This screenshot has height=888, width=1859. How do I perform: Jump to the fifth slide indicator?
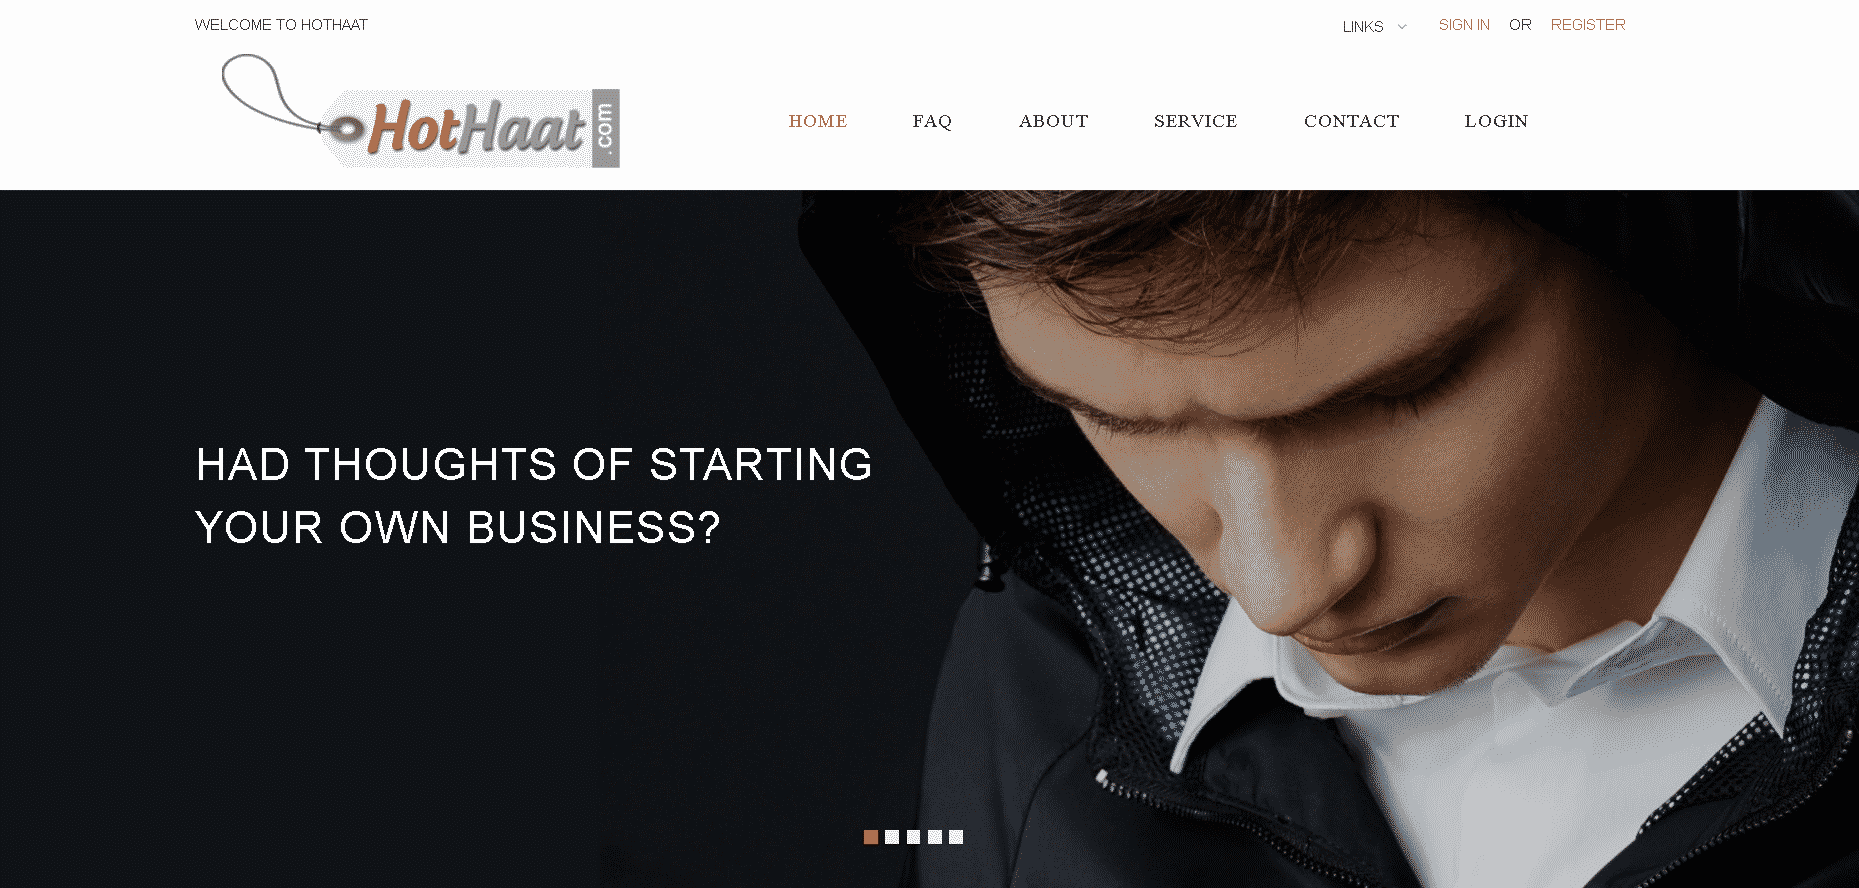point(956,837)
